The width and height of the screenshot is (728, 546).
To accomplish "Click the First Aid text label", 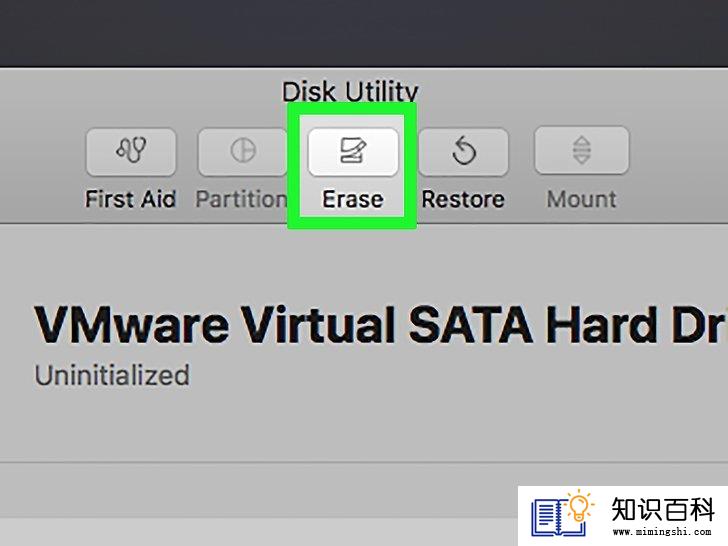I will [131, 199].
